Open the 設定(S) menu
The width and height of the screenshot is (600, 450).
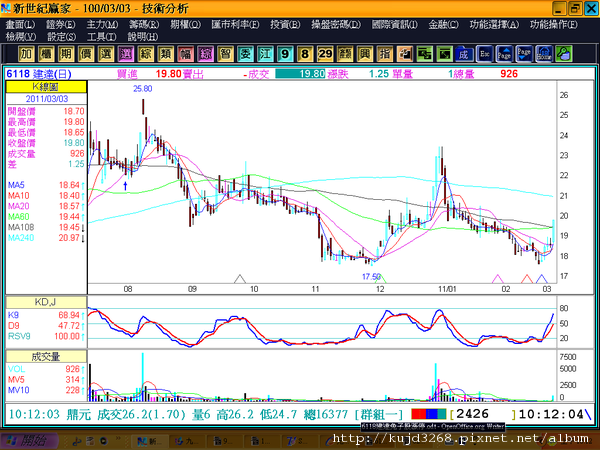[x=61, y=37]
